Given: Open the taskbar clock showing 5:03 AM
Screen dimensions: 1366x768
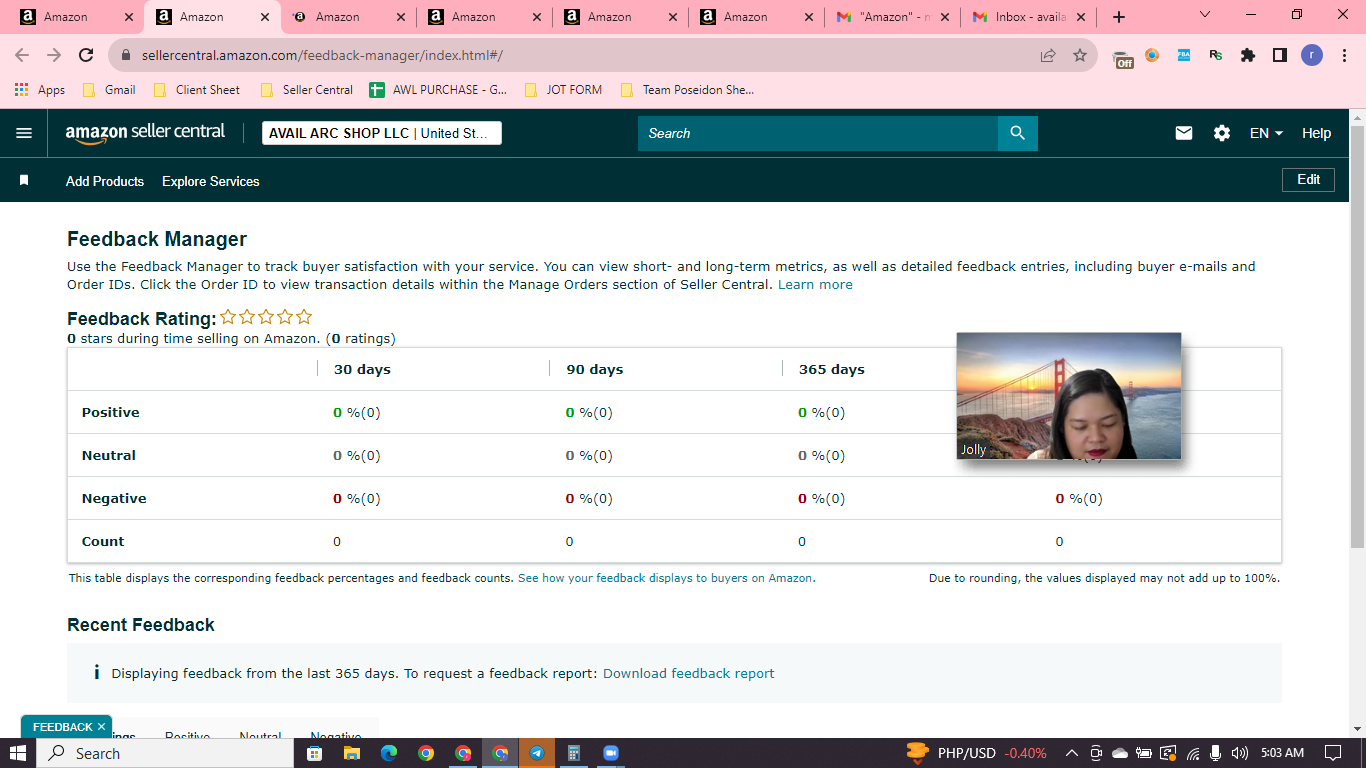Looking at the screenshot, I should click(1282, 753).
